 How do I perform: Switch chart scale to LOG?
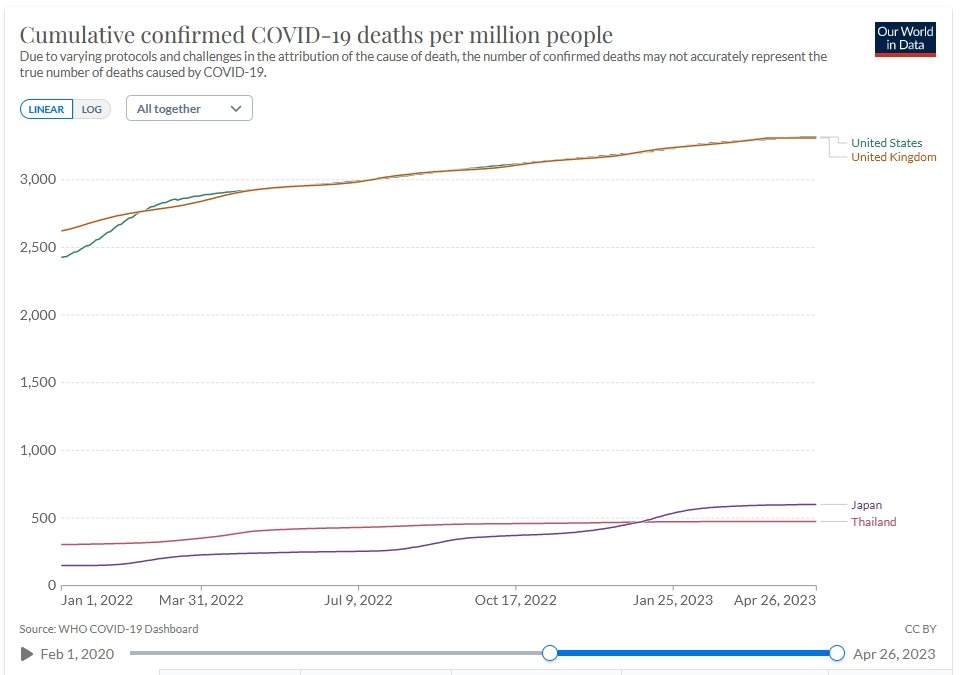pyautogui.click(x=92, y=109)
